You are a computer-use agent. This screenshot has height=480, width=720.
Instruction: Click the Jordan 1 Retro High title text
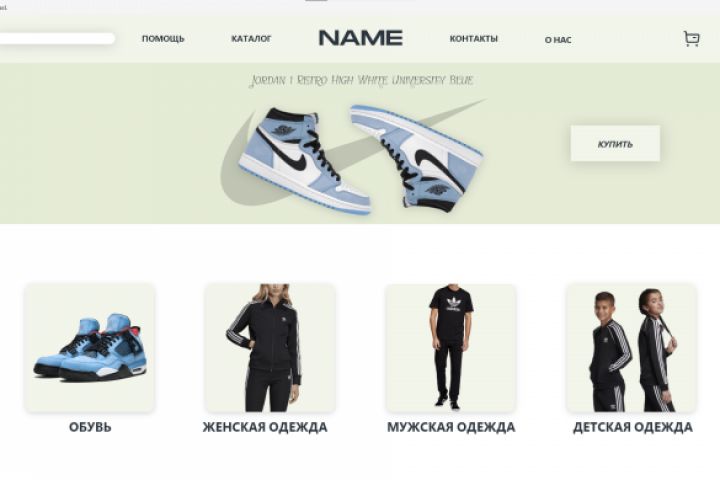click(x=361, y=81)
